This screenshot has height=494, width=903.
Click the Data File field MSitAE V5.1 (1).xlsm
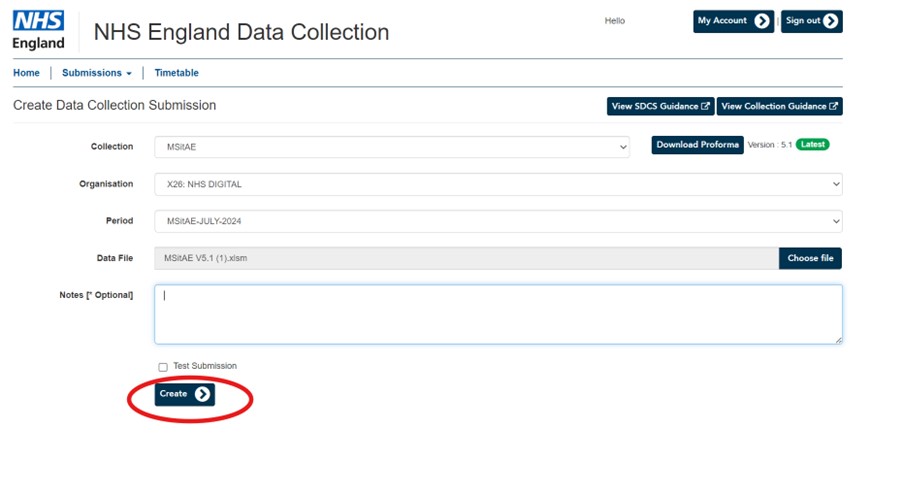[466, 259]
